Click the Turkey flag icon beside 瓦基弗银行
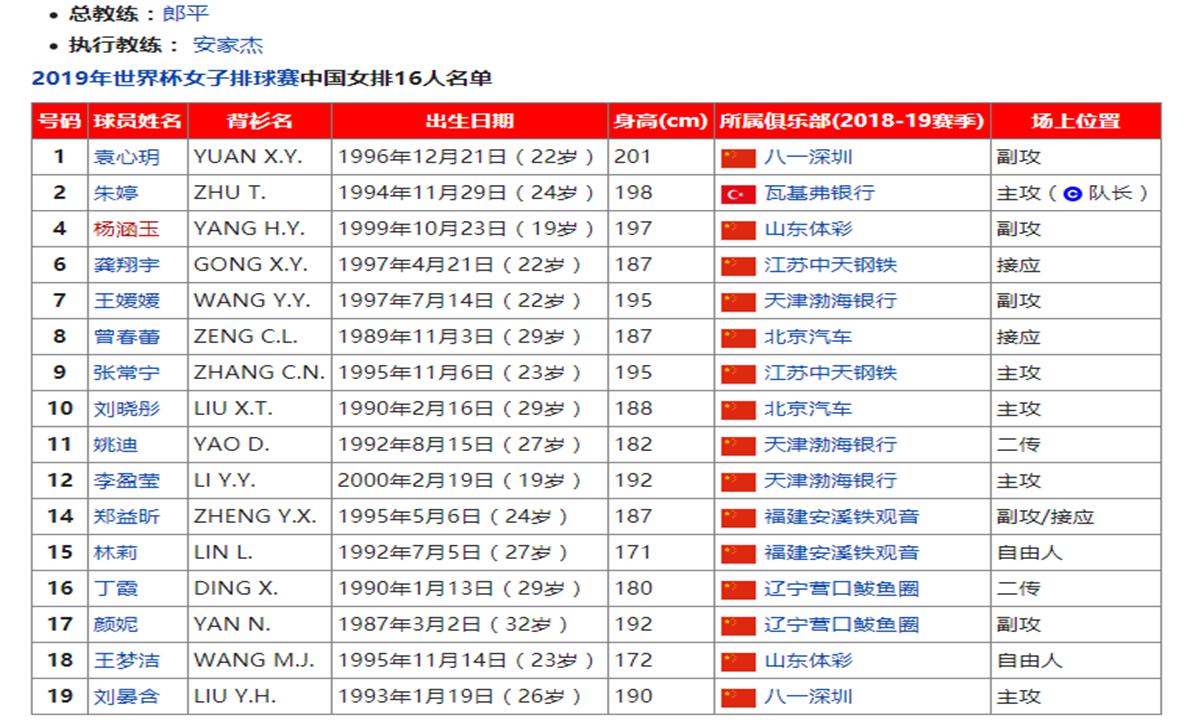Image resolution: width=1190 pixels, height=726 pixels. point(738,194)
